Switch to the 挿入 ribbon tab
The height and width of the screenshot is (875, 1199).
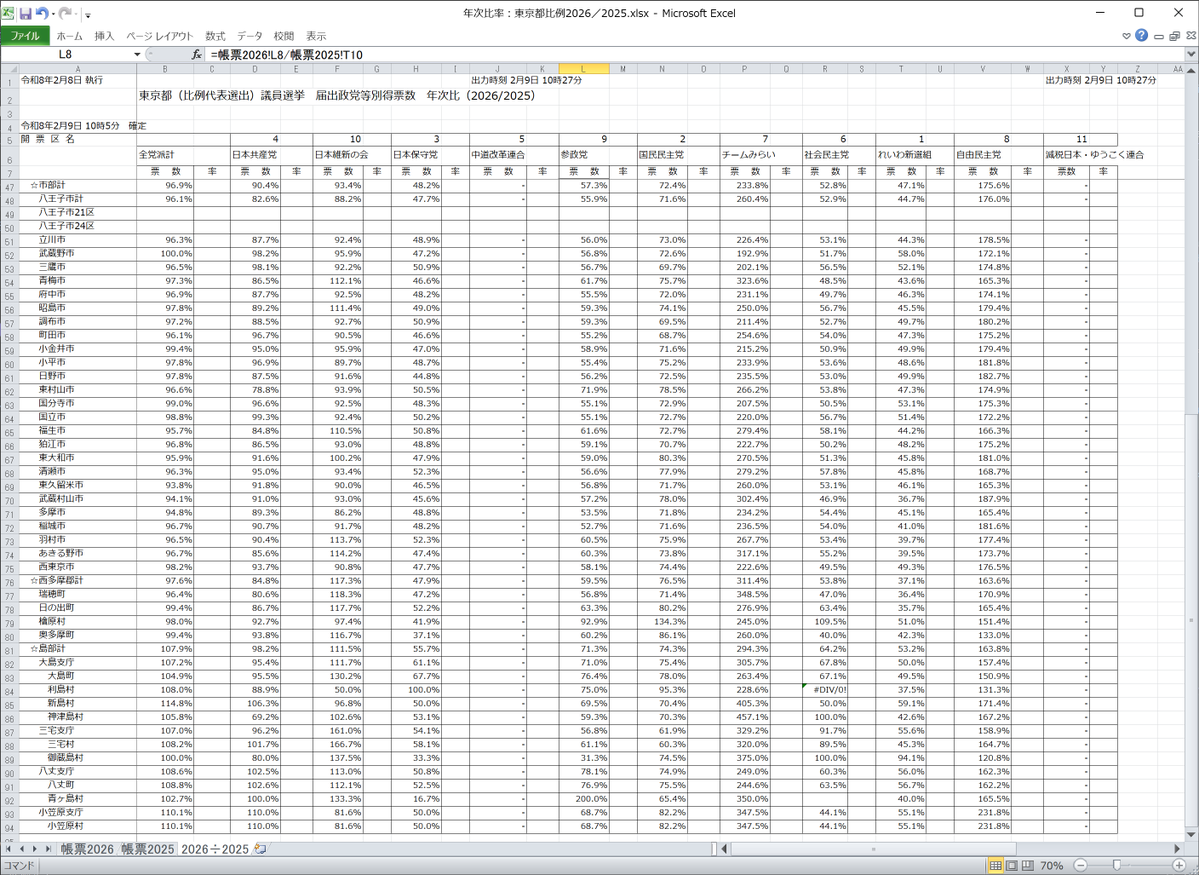pyautogui.click(x=105, y=36)
